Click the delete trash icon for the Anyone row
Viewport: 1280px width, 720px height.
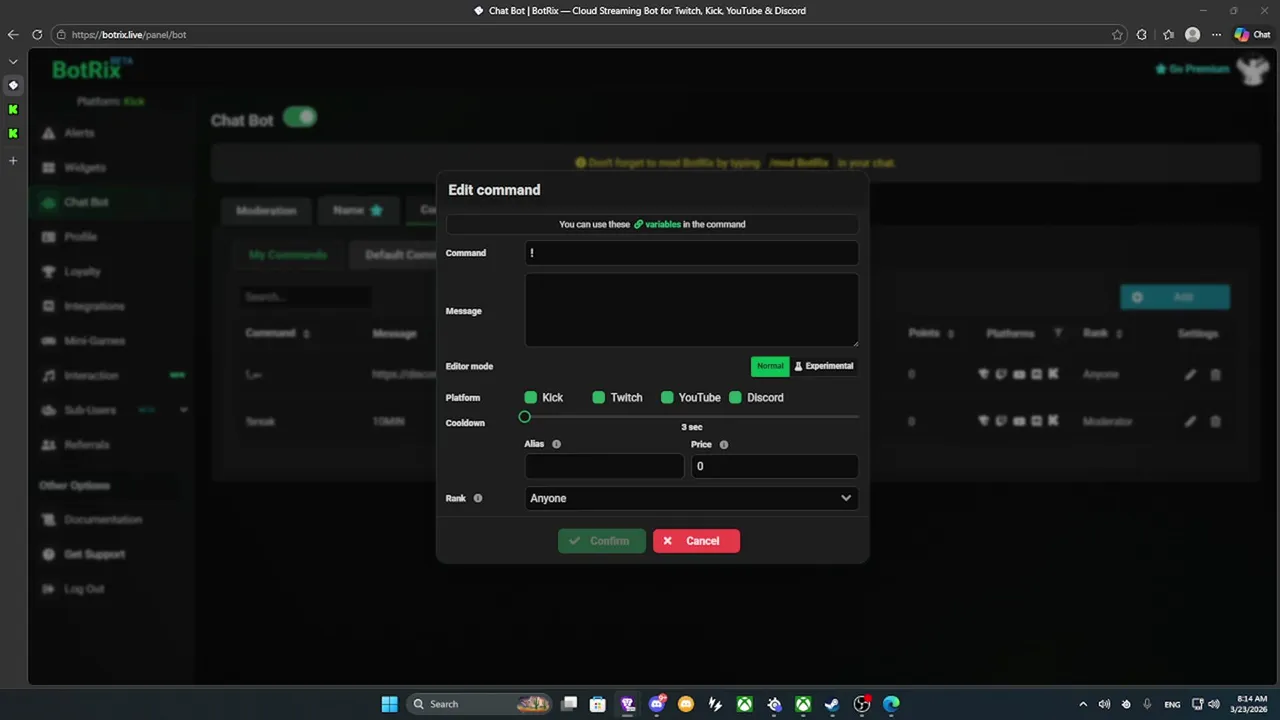[1216, 375]
